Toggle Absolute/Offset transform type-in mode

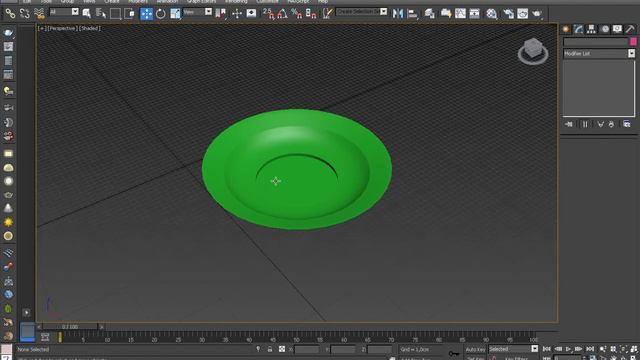click(x=282, y=349)
